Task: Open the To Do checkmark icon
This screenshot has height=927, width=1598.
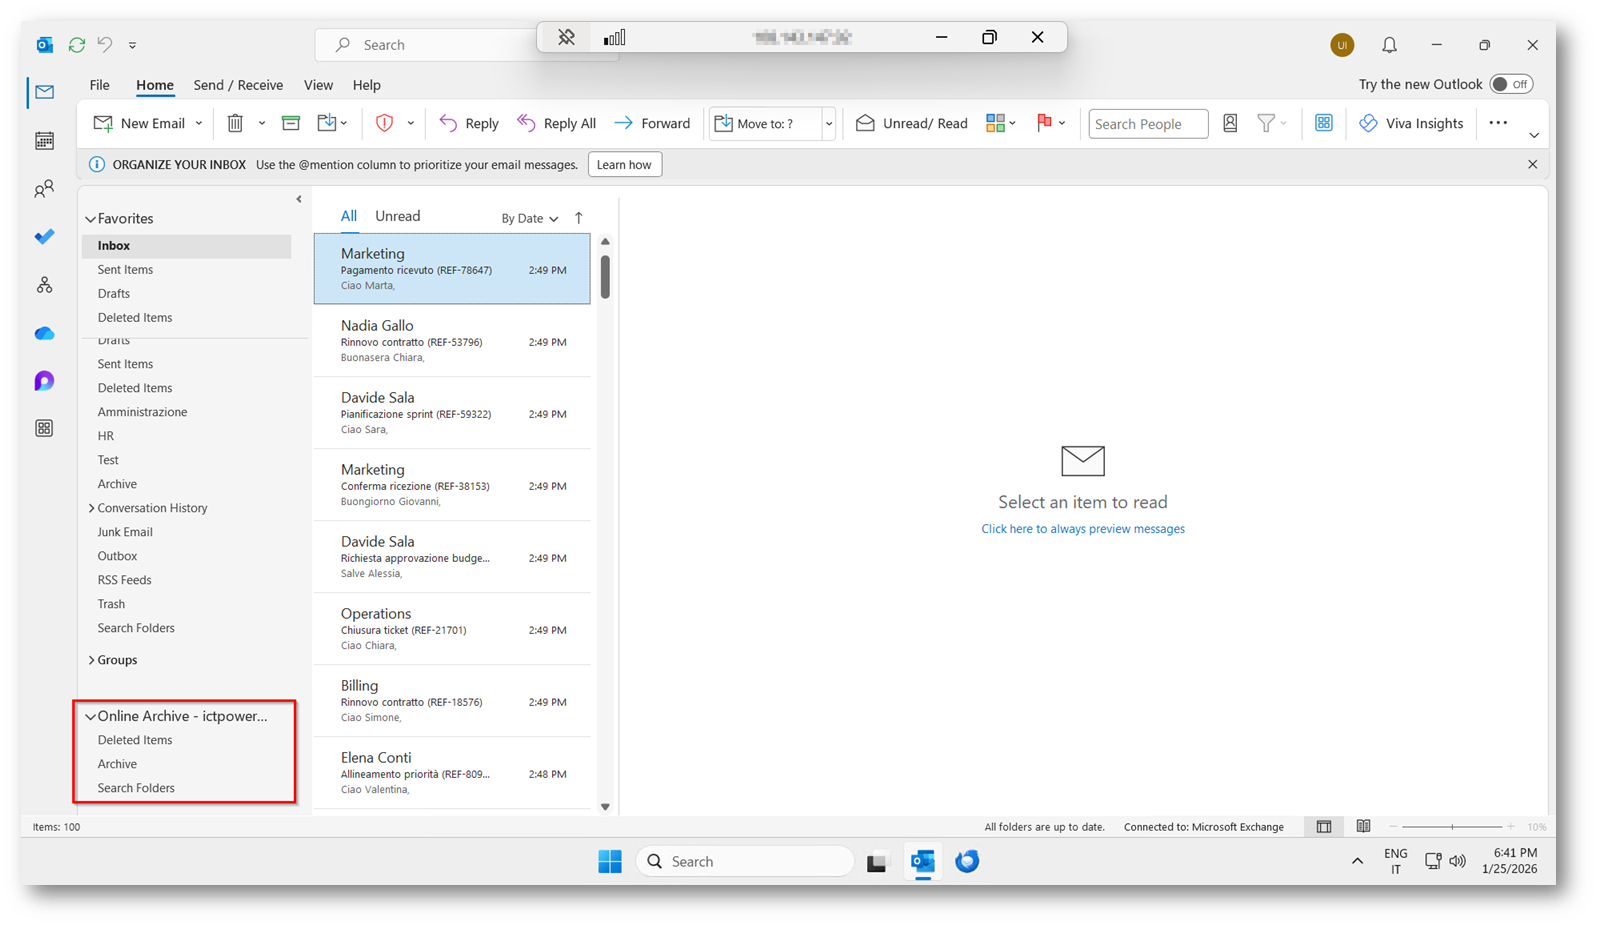Action: tap(44, 237)
